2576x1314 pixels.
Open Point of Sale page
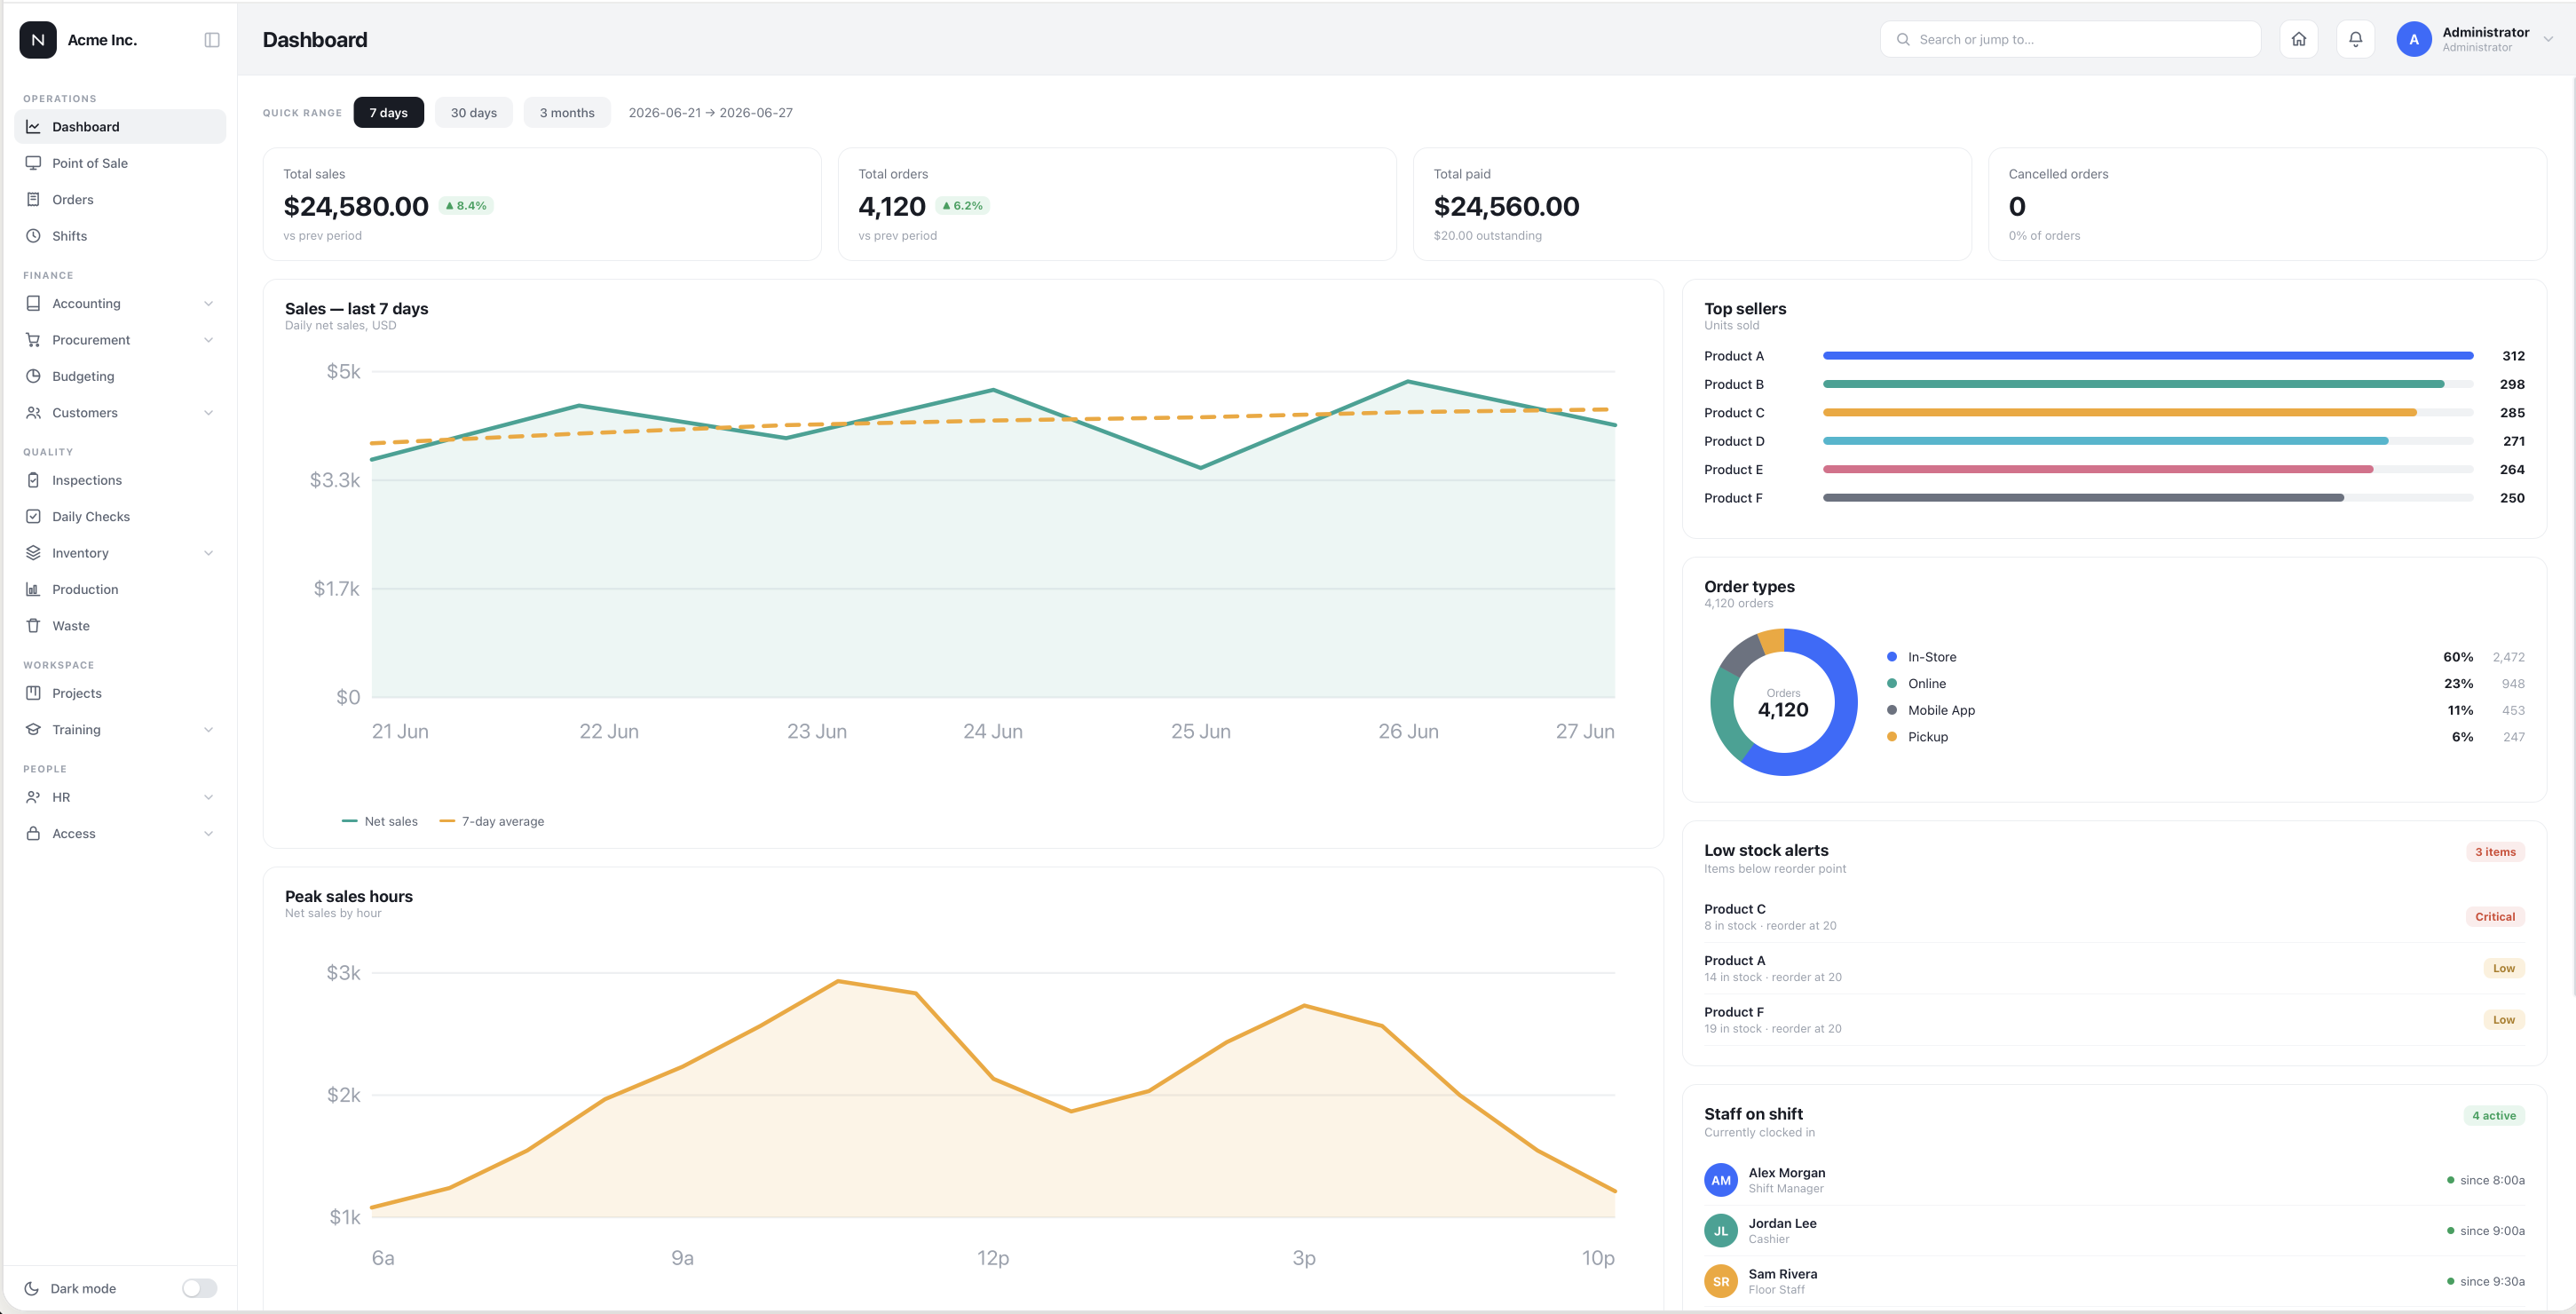pos(120,163)
